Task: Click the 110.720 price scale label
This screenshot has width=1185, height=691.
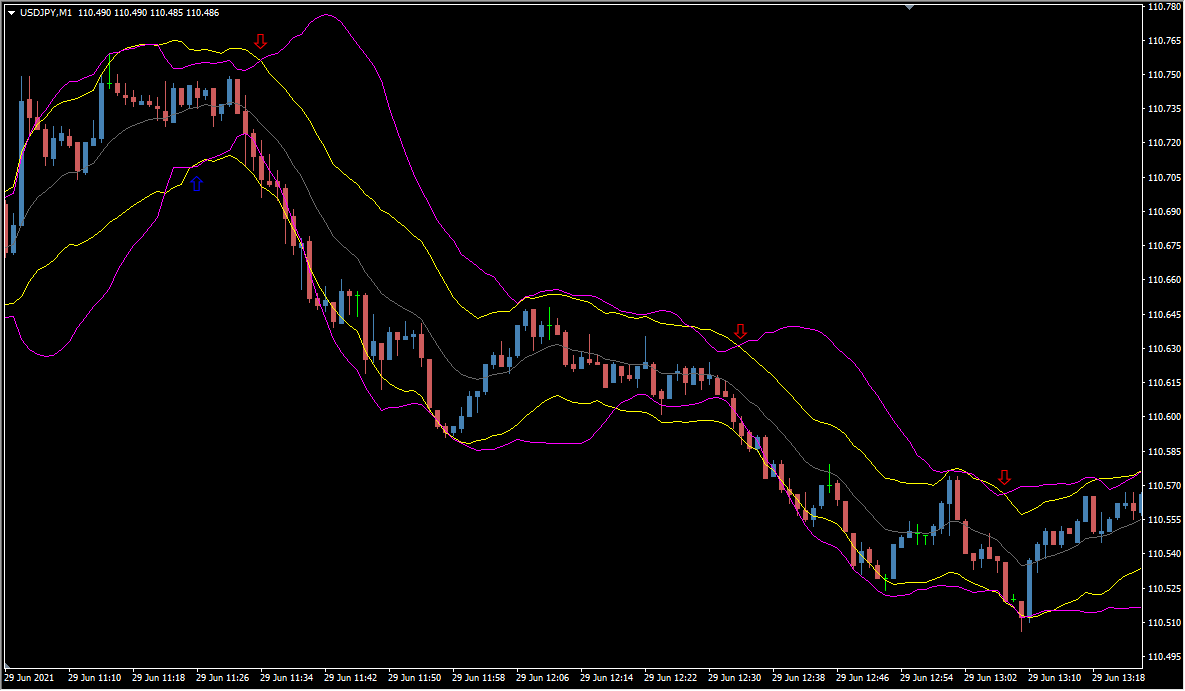Action: pos(1164,143)
